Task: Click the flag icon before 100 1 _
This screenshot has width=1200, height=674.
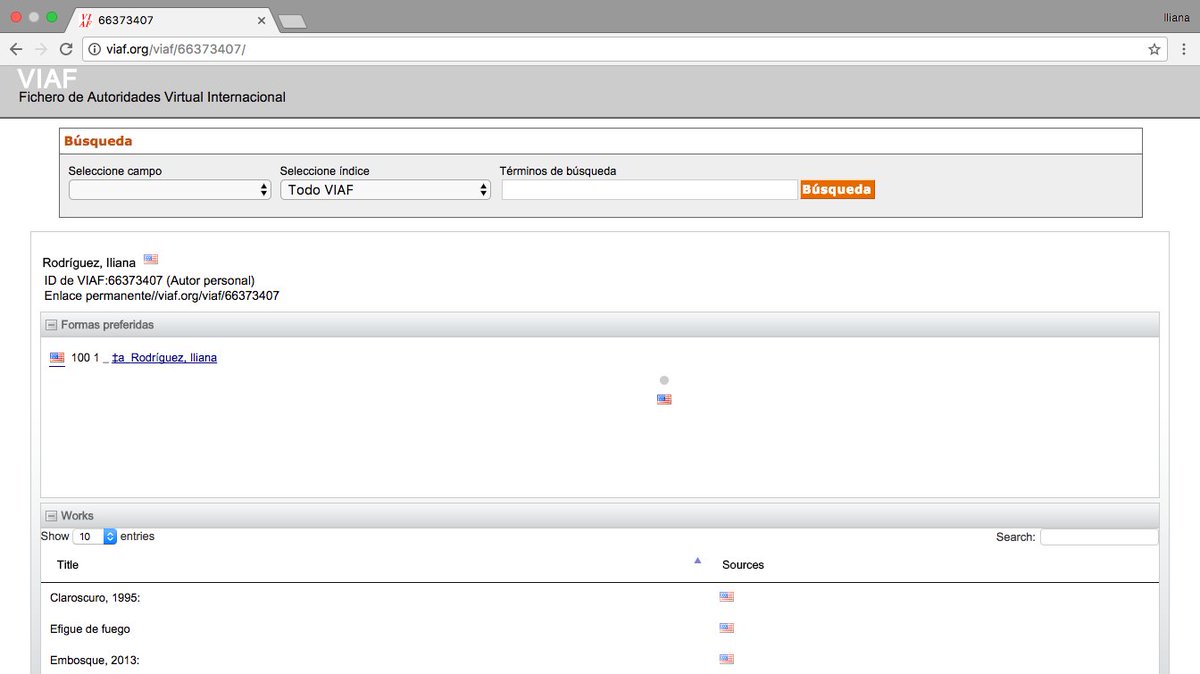Action: click(57, 357)
